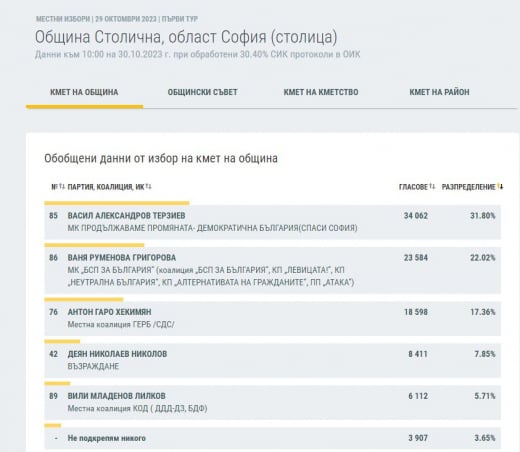Select КМЕТ НА РАЙОН tab
The width and height of the screenshot is (520, 452).
439,92
